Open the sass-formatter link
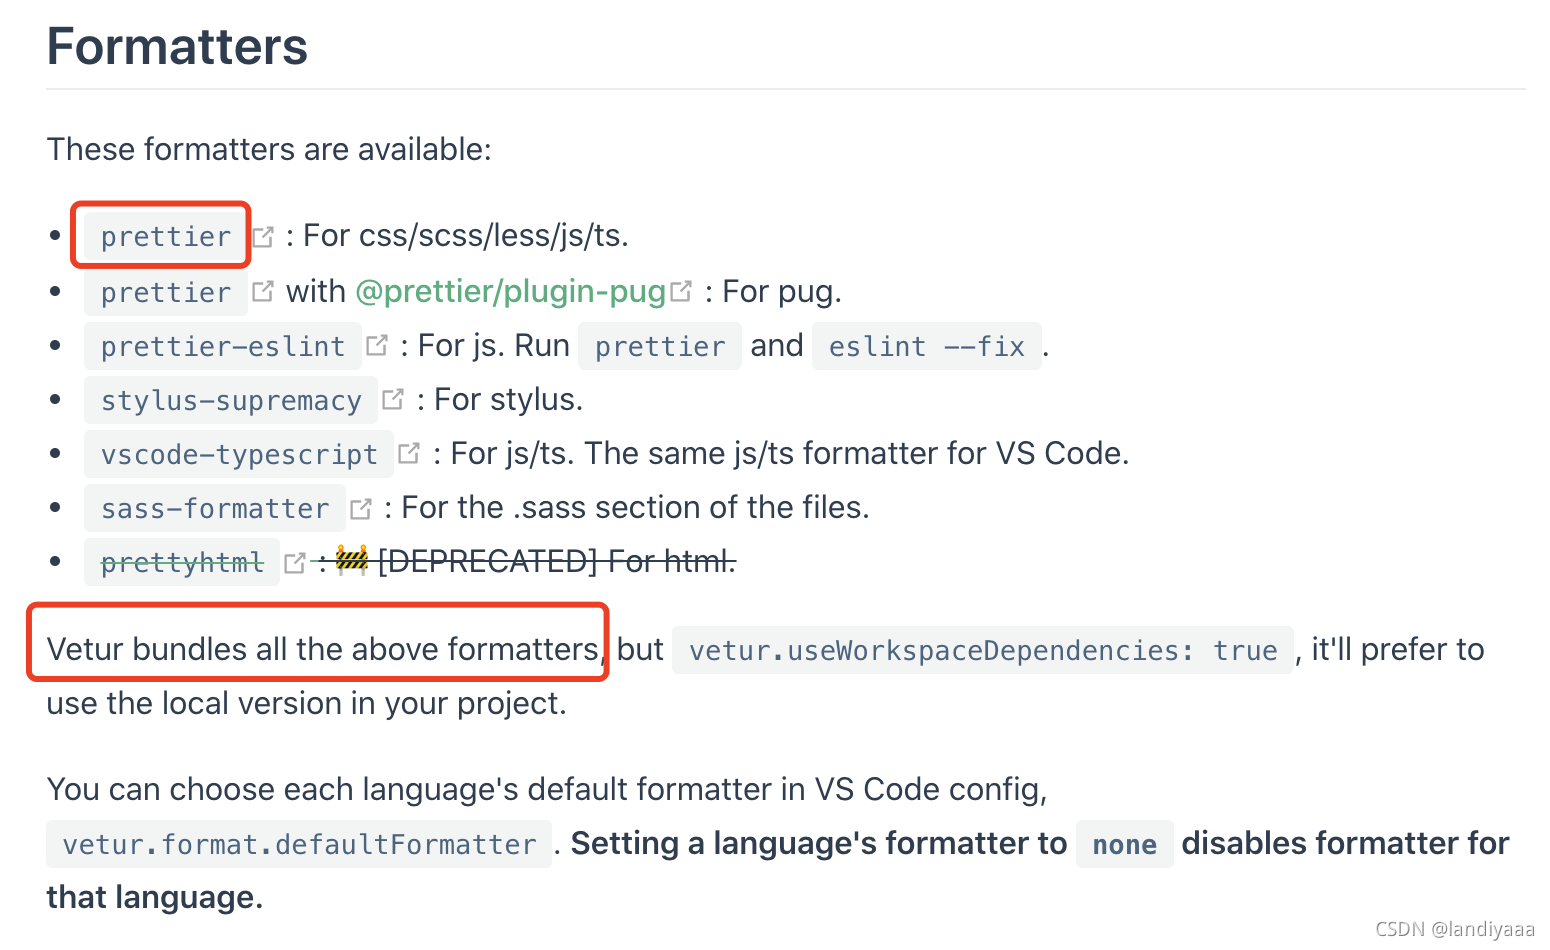Image resolution: width=1550 pixels, height=950 pixels. click(215, 508)
